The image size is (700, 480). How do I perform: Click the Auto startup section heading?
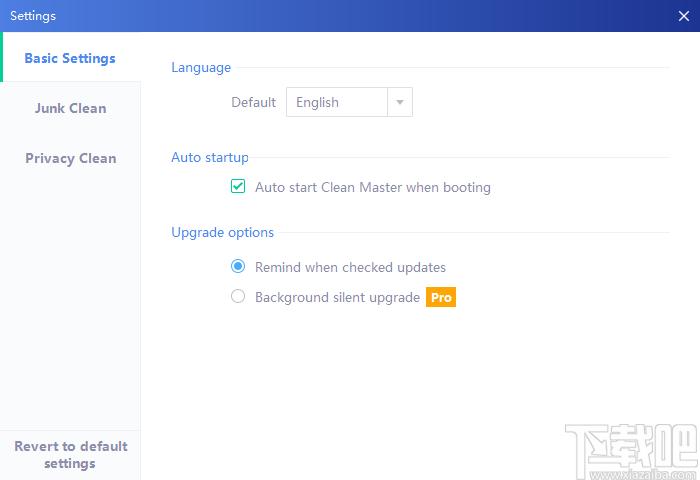[210, 157]
